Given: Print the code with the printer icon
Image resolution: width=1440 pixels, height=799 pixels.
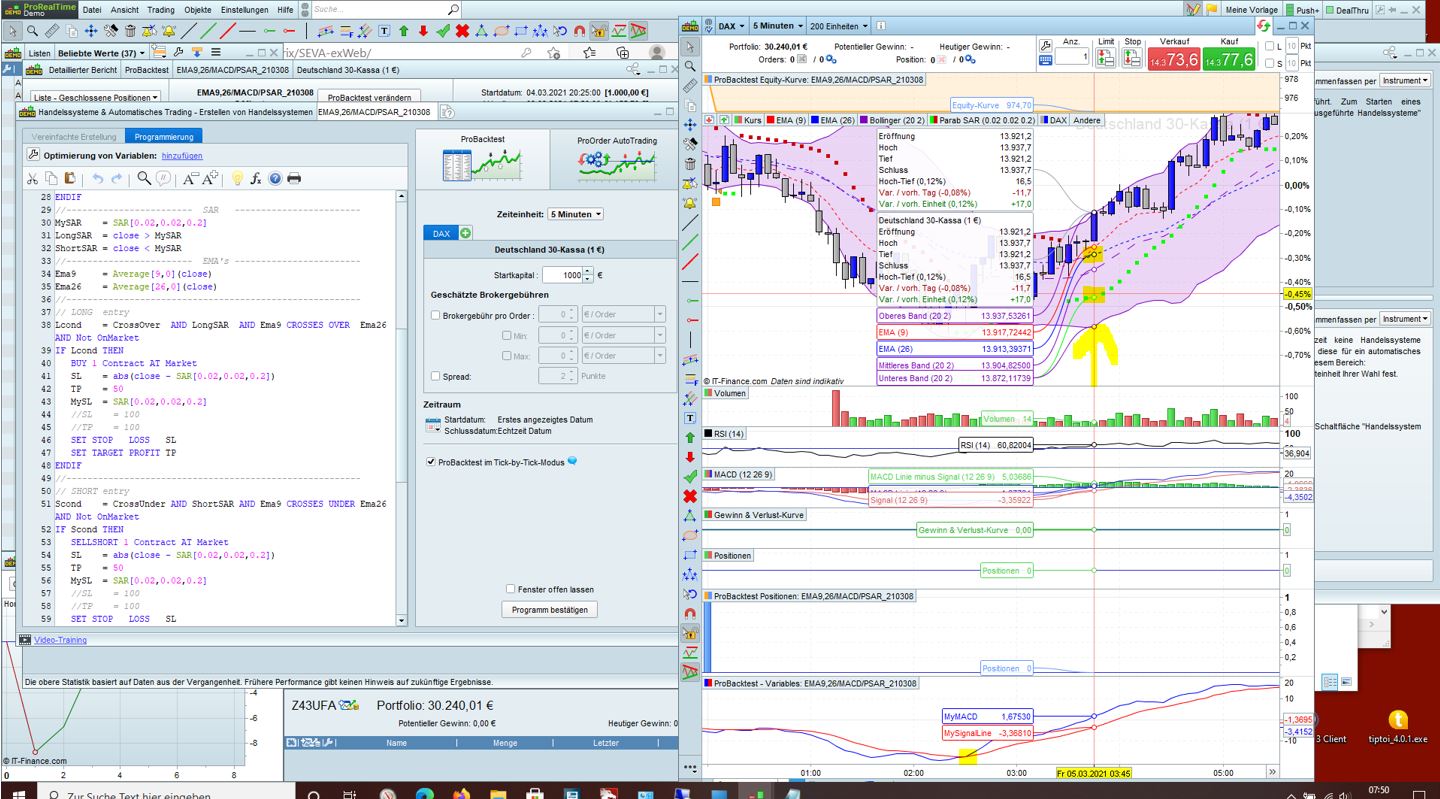Looking at the screenshot, I should click(x=294, y=178).
